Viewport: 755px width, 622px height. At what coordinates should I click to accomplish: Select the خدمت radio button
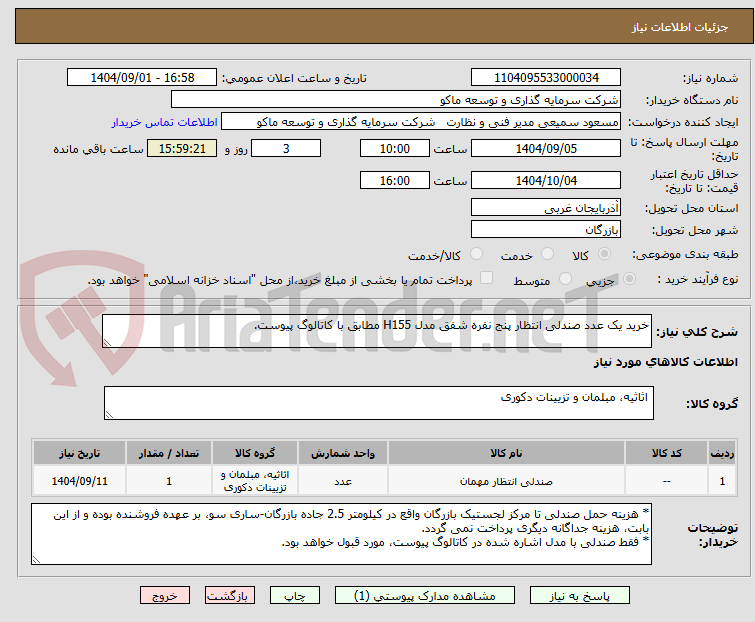point(547,254)
